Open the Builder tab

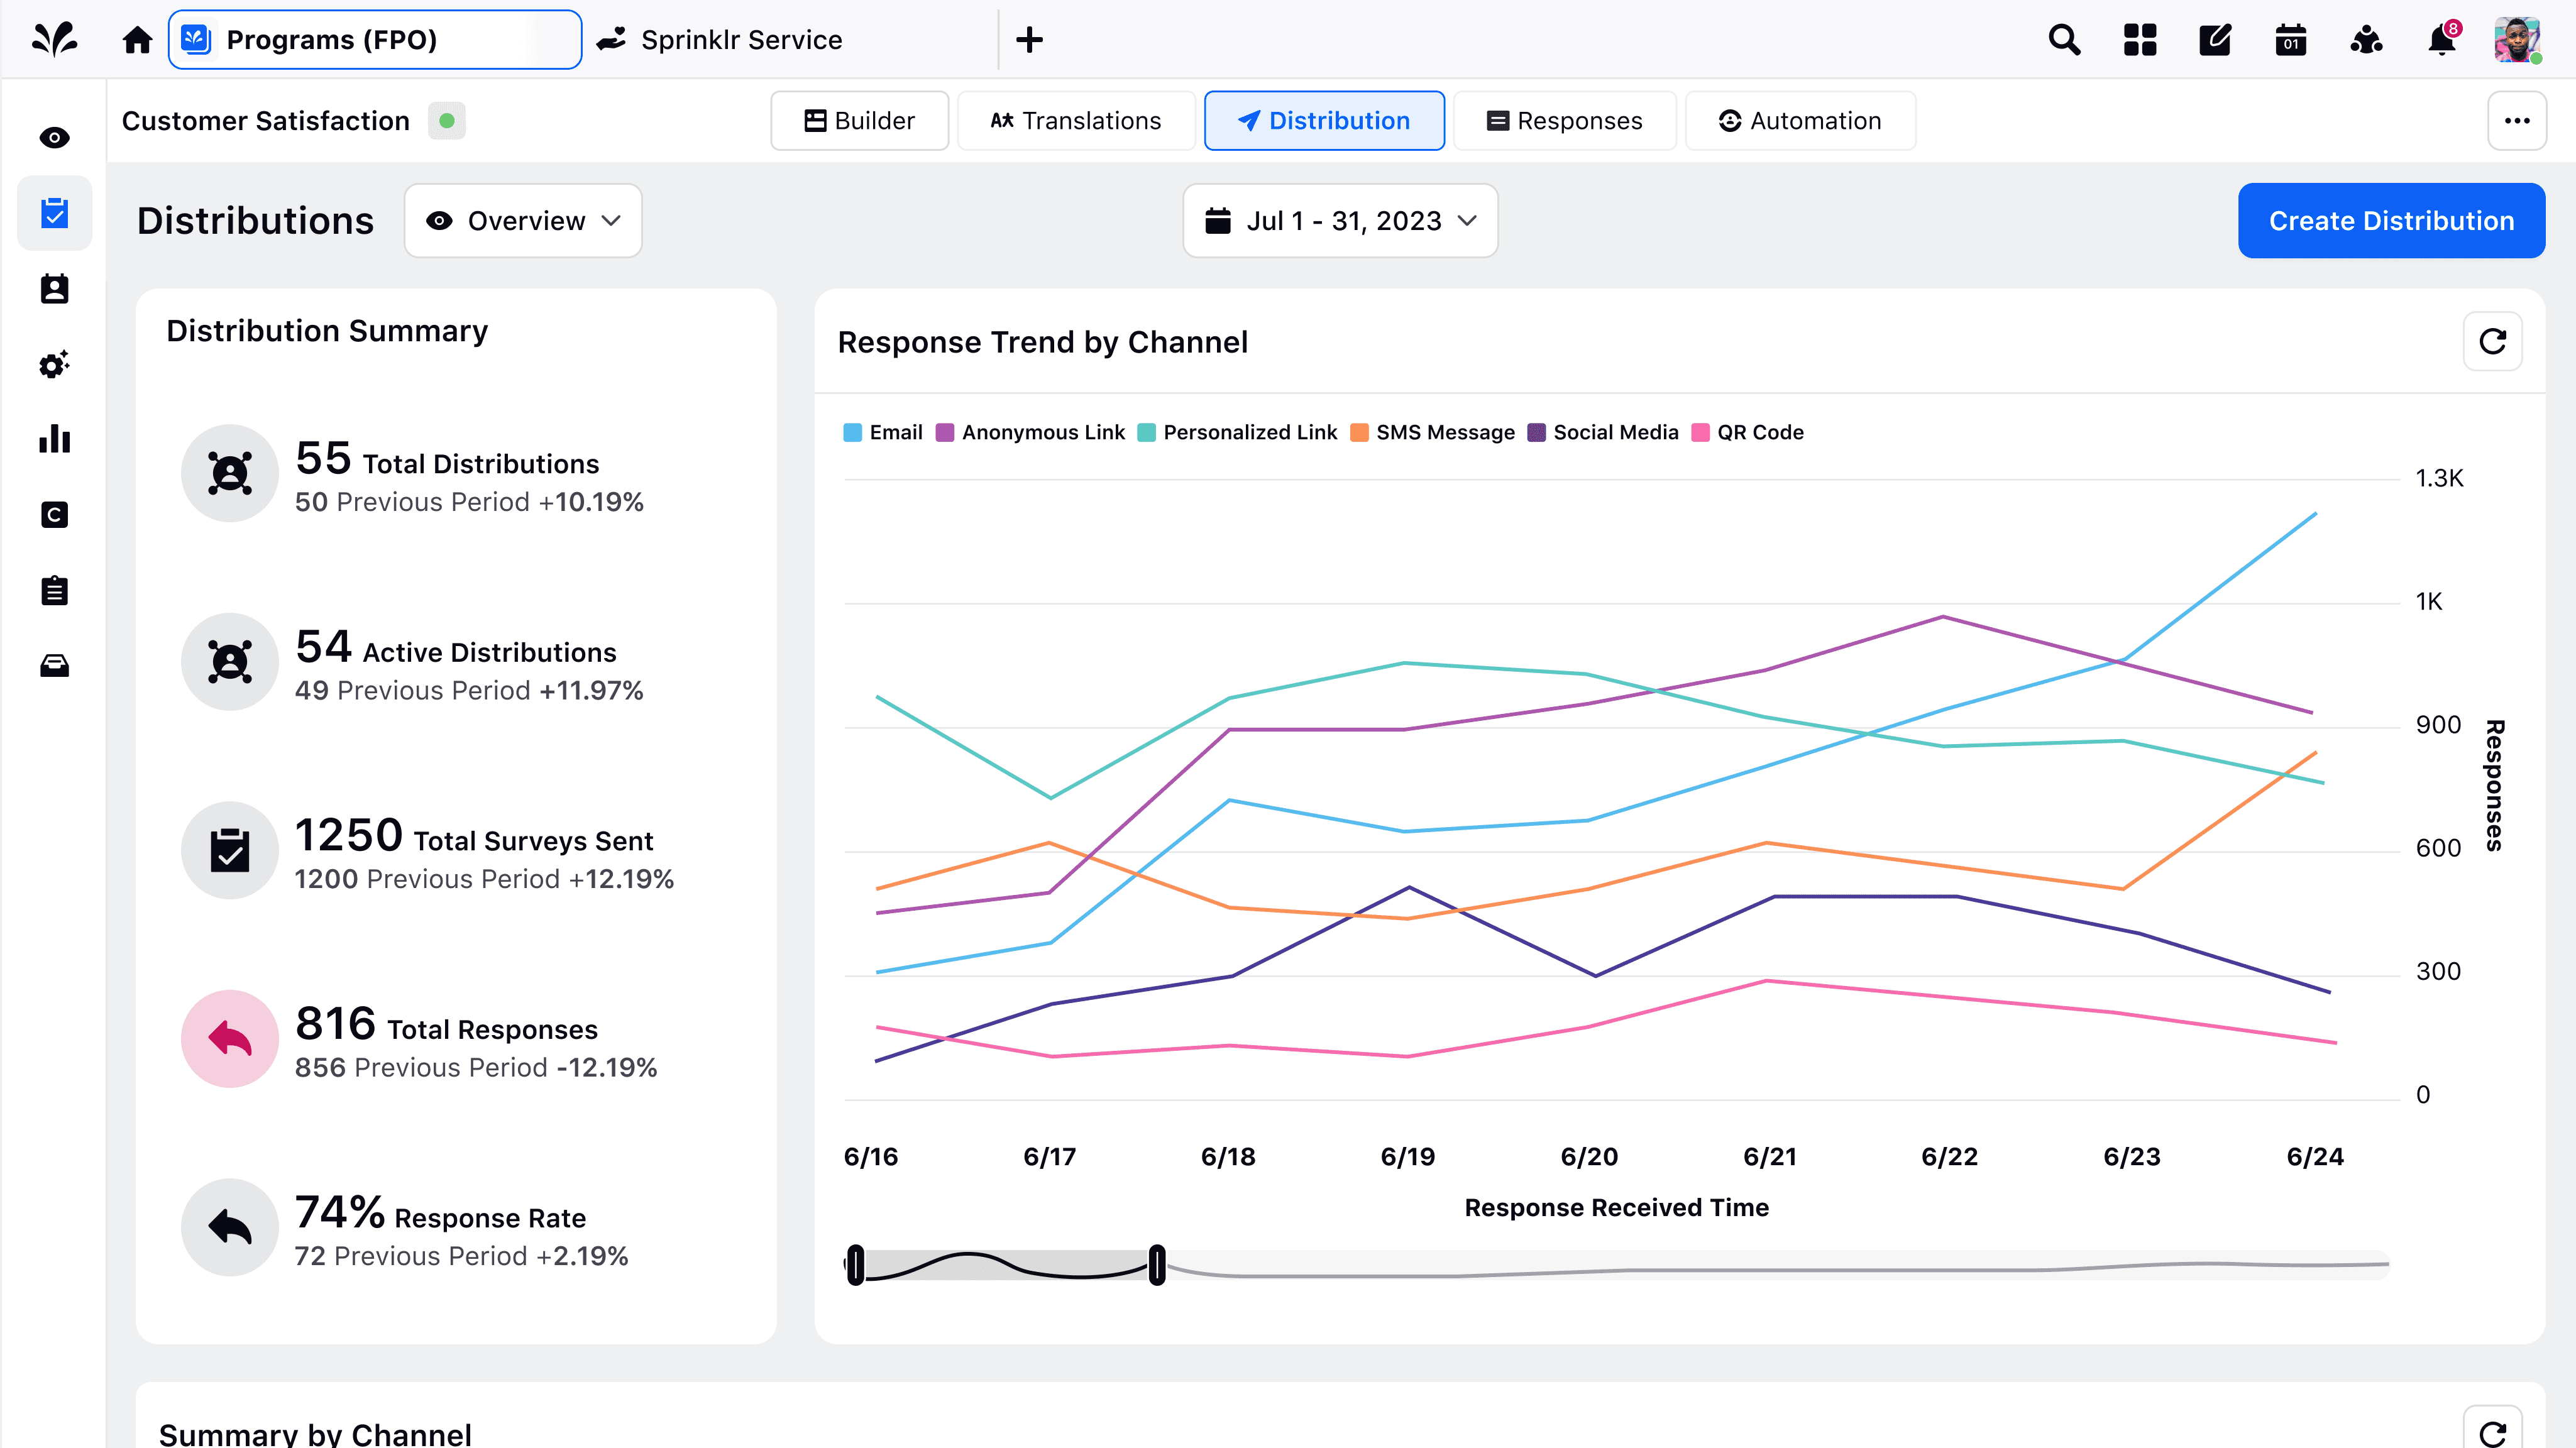[x=859, y=121]
